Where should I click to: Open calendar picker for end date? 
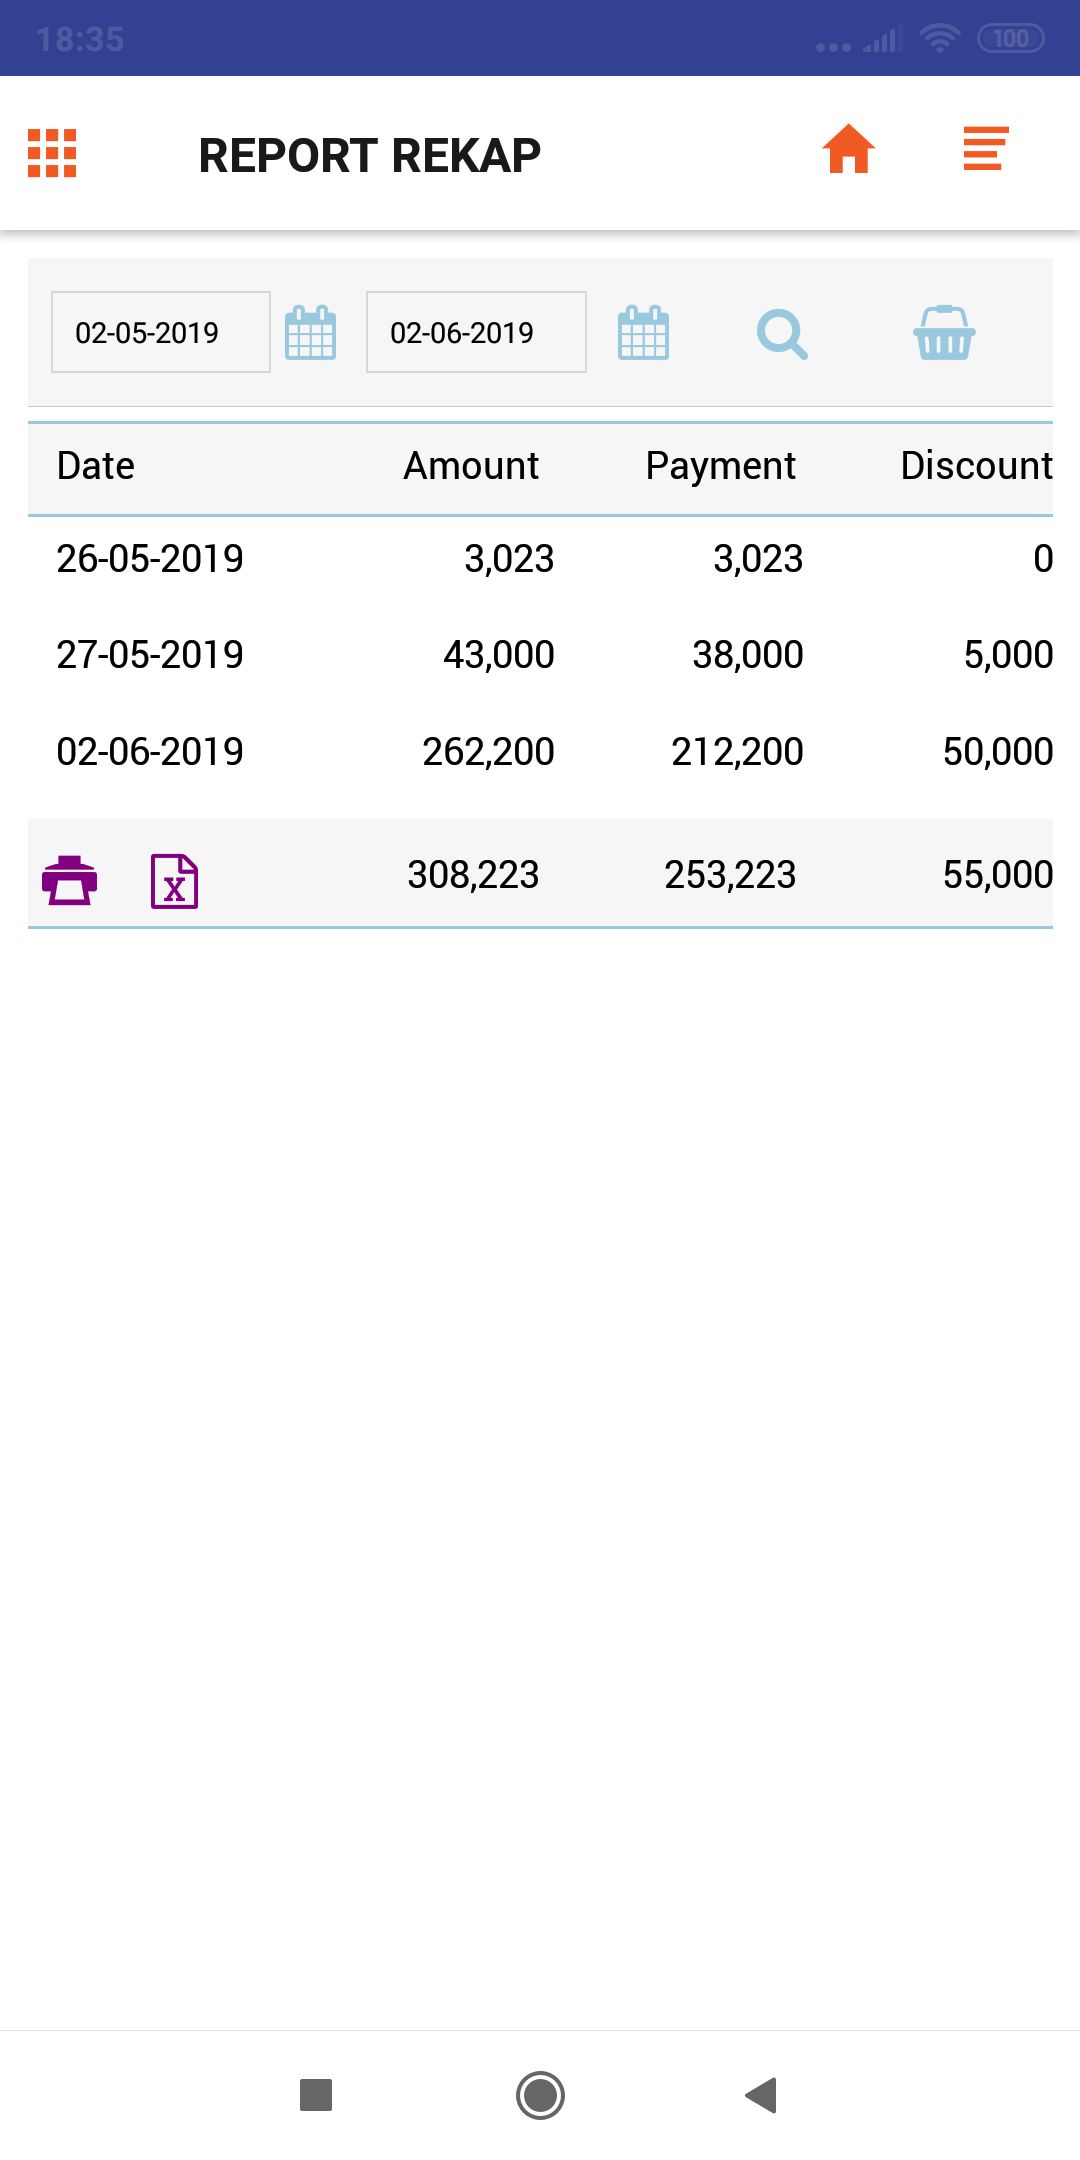click(x=643, y=333)
